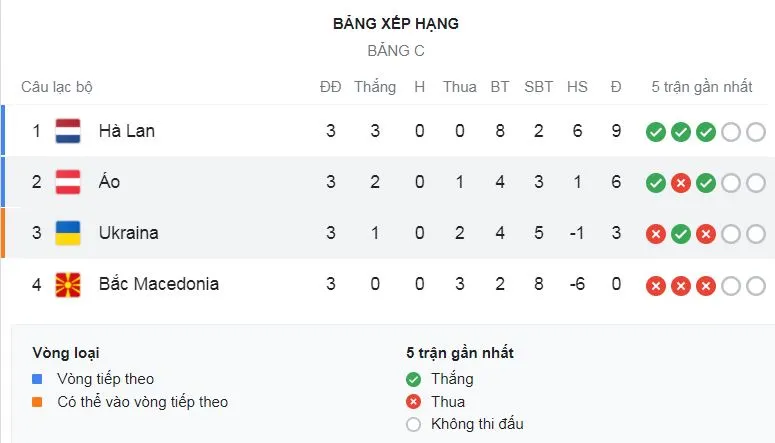This screenshot has height=443, width=775.
Task: Click the green Thắng legend icon
Action: point(414,379)
